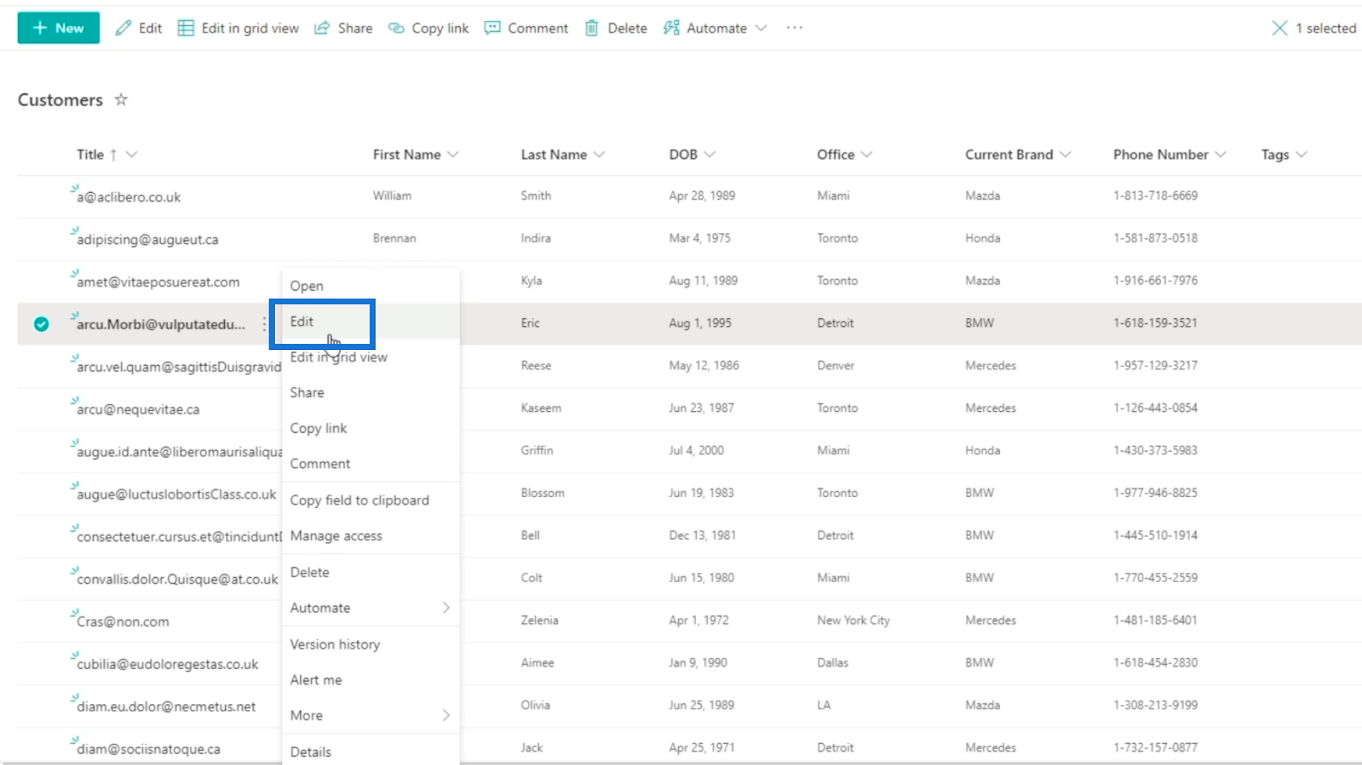Open the arcu@nequevitae.ca item

point(138,410)
